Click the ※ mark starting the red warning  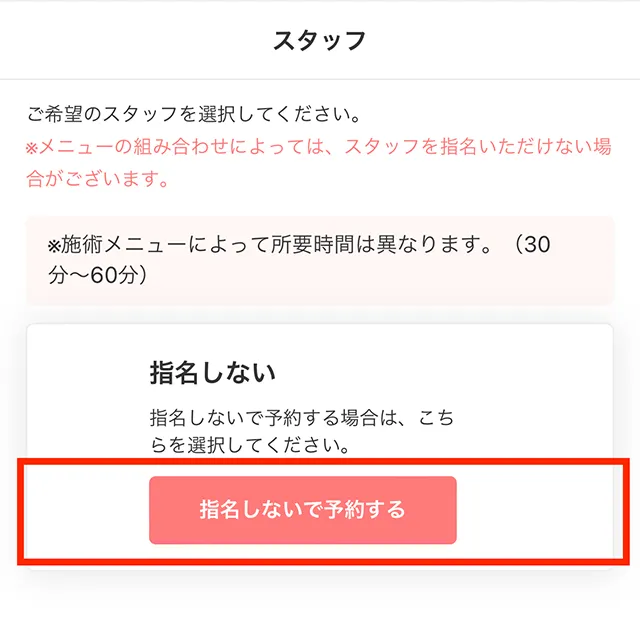point(33,148)
